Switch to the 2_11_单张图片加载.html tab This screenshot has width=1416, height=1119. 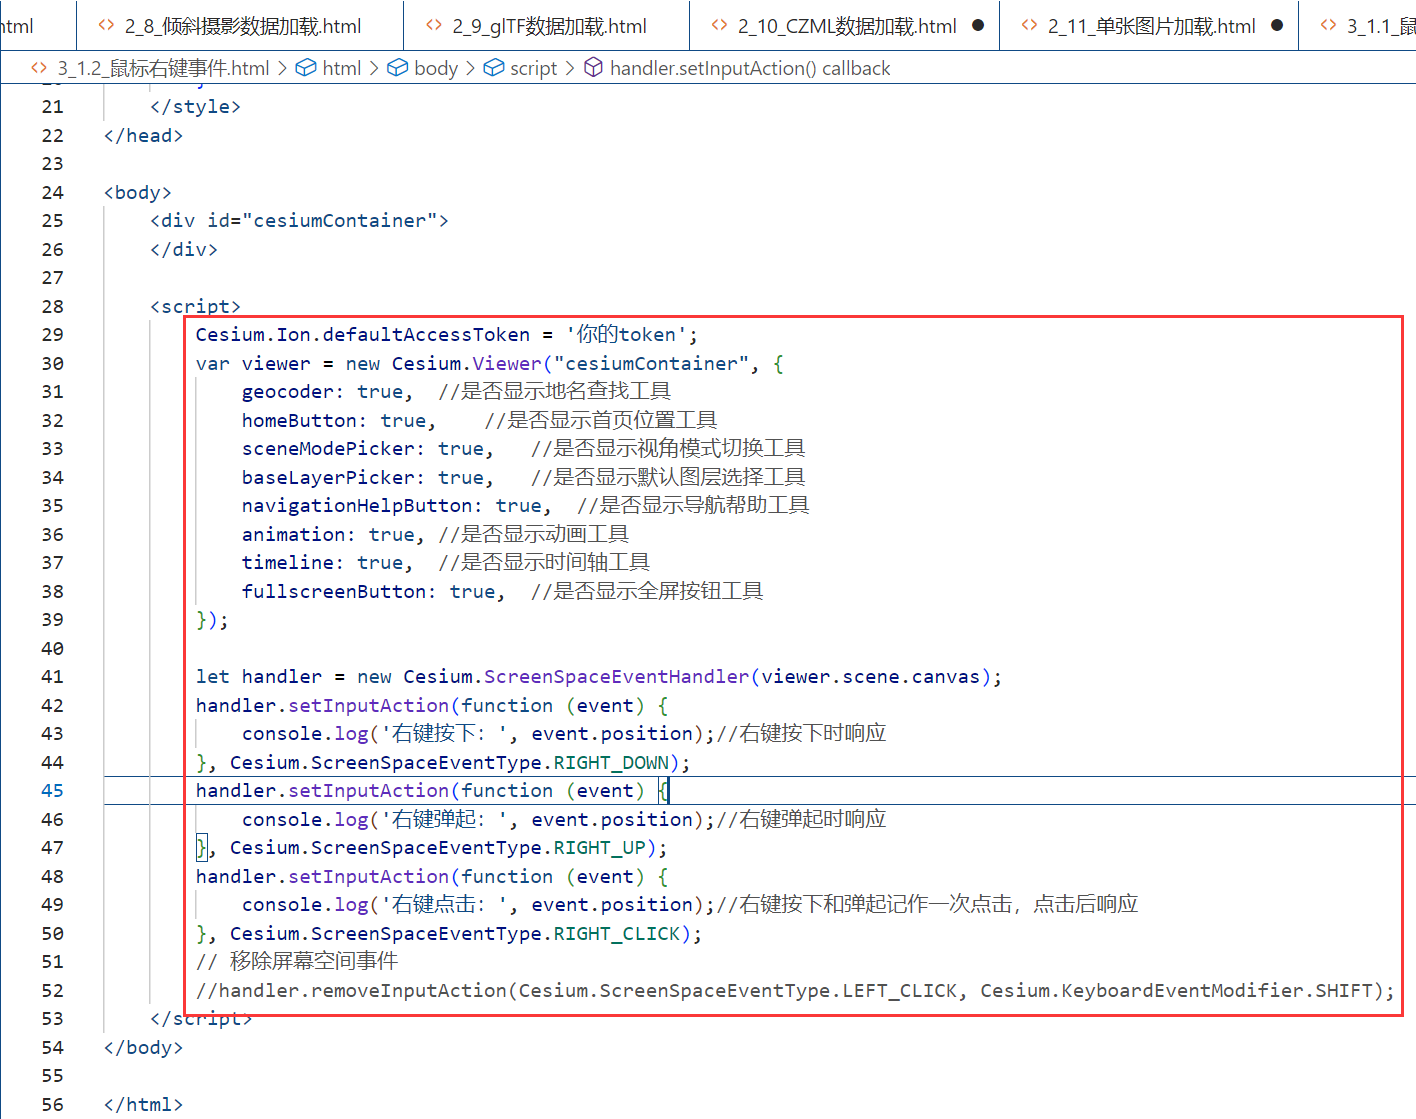(1149, 26)
